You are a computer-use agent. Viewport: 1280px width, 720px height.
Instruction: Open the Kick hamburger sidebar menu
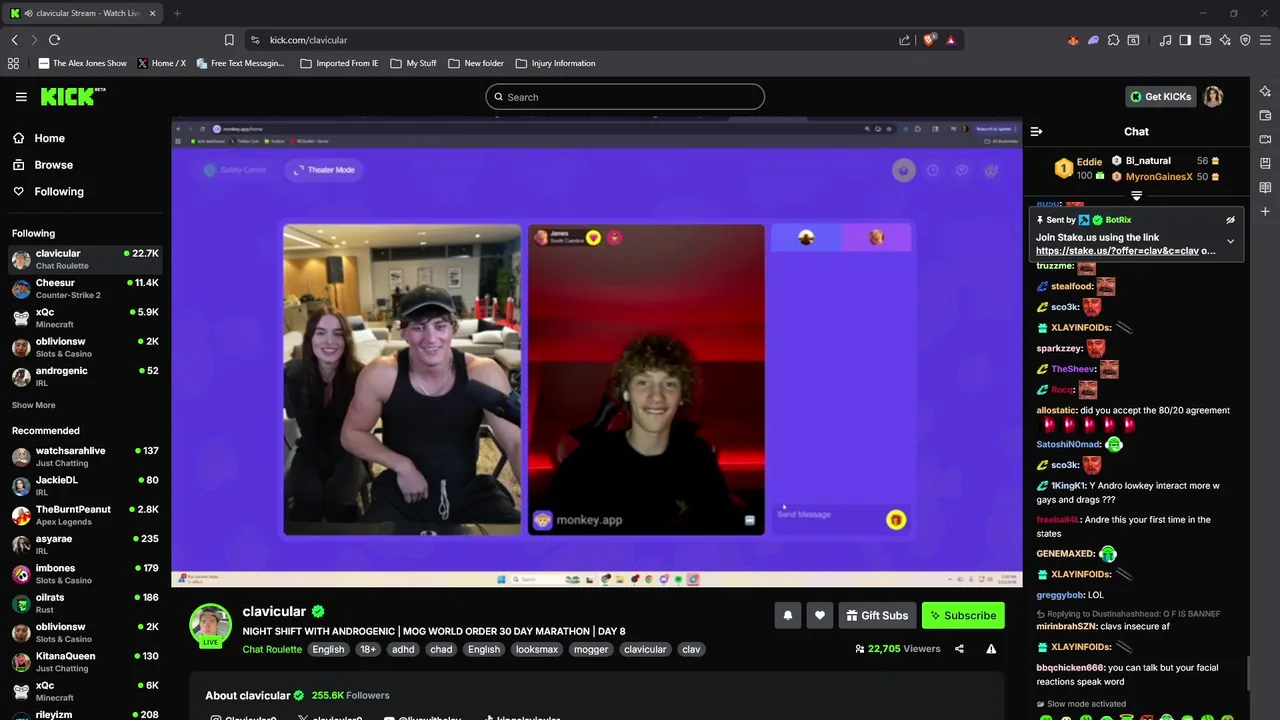pos(21,97)
